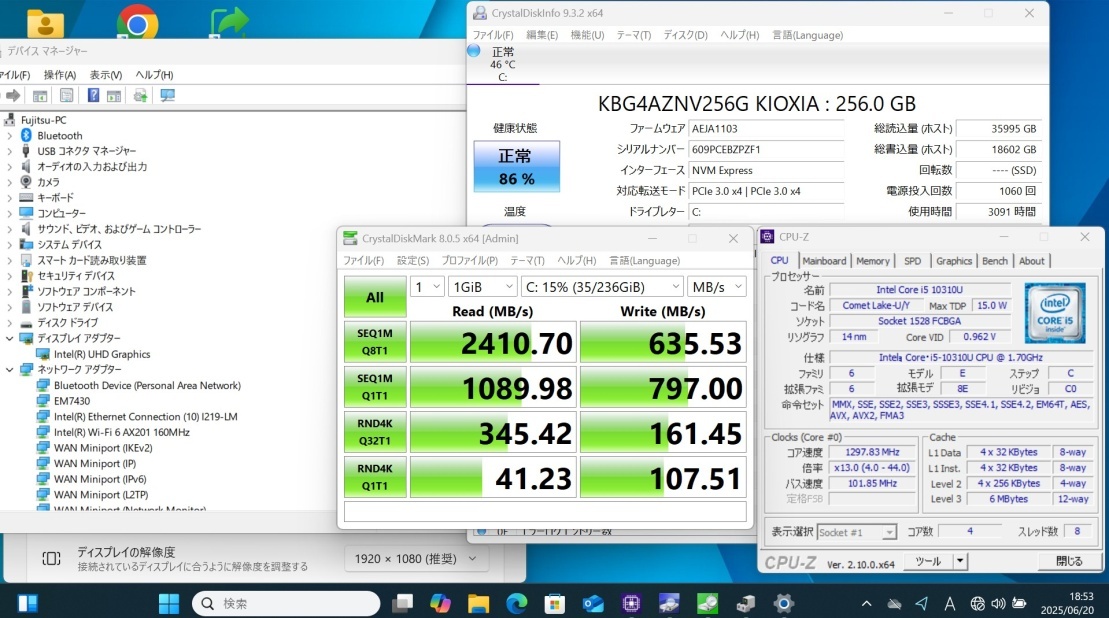Click the camera device icon in tree
Screen dimensions: 1109x618
pyautogui.click(x=26, y=182)
